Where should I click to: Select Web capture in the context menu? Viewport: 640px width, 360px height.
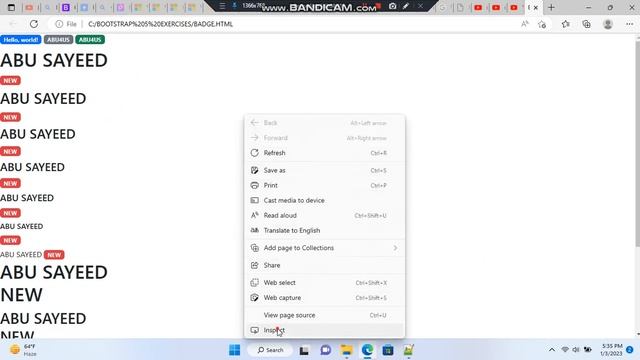point(324,298)
